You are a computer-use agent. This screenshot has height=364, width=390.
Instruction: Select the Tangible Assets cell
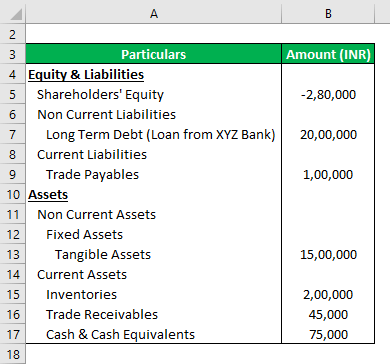(x=153, y=254)
